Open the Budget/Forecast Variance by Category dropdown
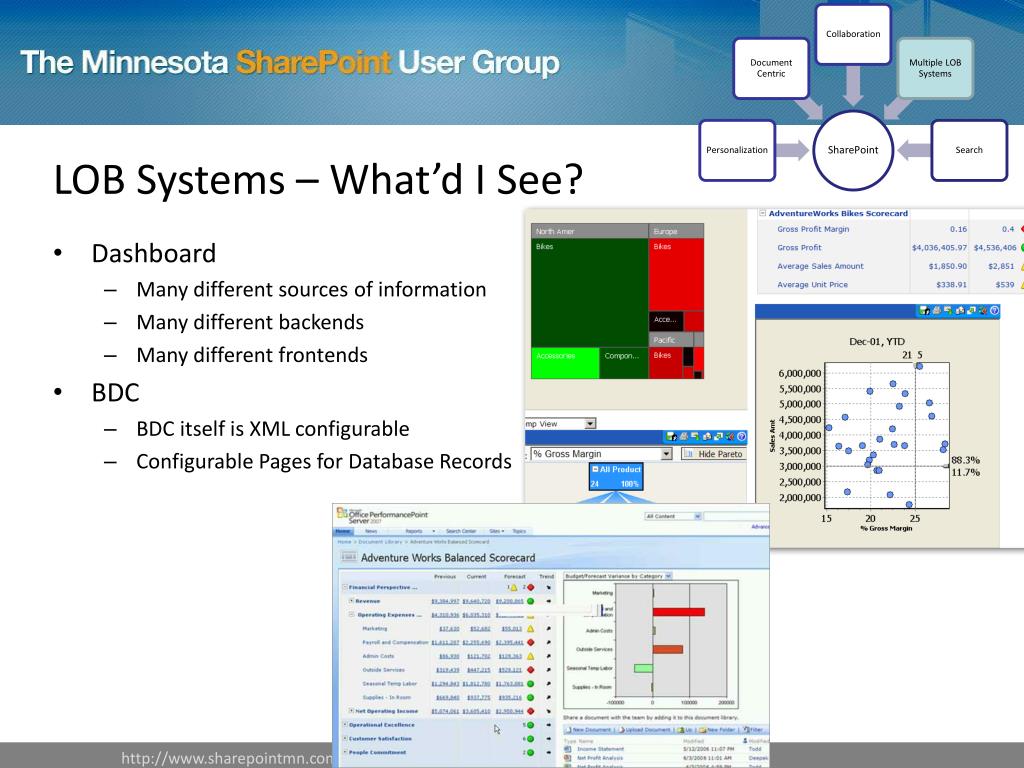 coord(667,576)
